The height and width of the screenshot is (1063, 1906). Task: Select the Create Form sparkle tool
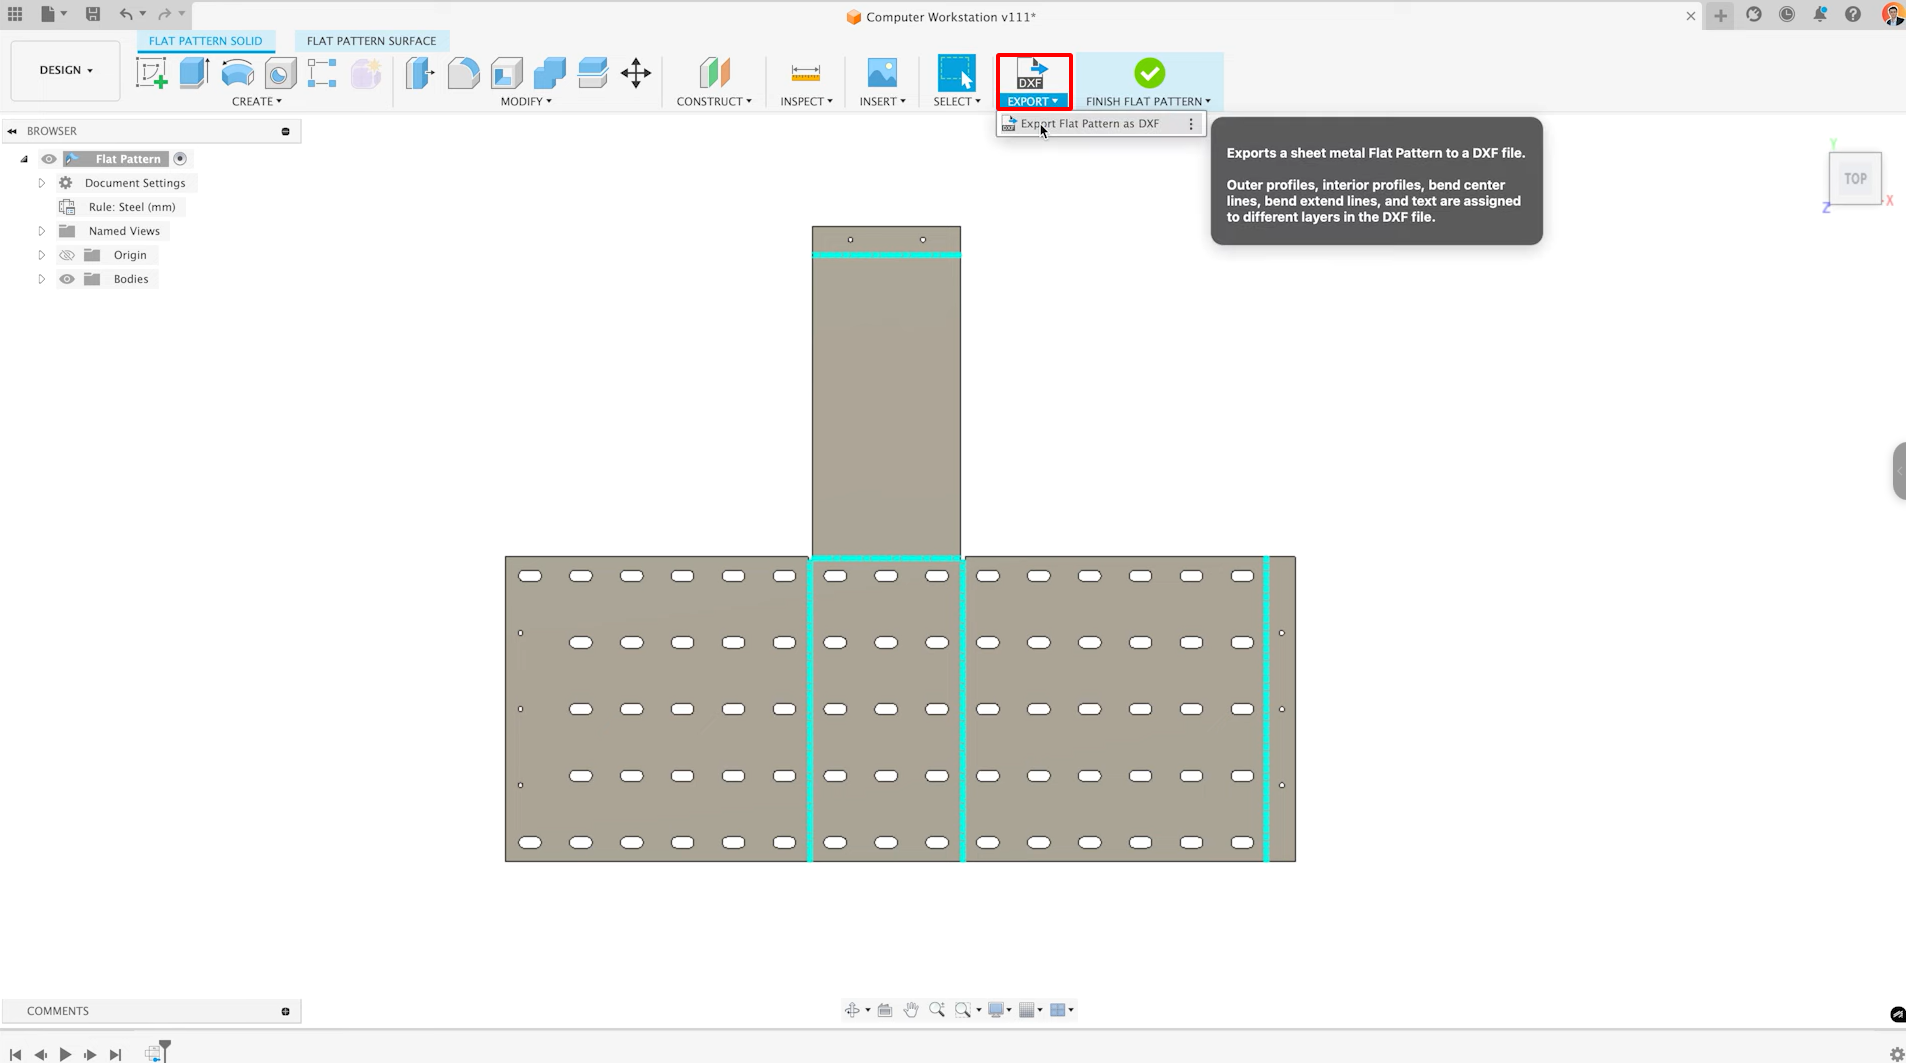(x=365, y=73)
